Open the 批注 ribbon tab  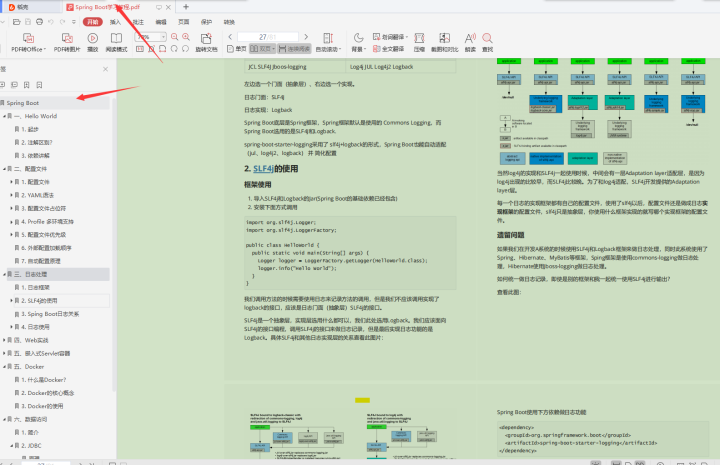138,22
